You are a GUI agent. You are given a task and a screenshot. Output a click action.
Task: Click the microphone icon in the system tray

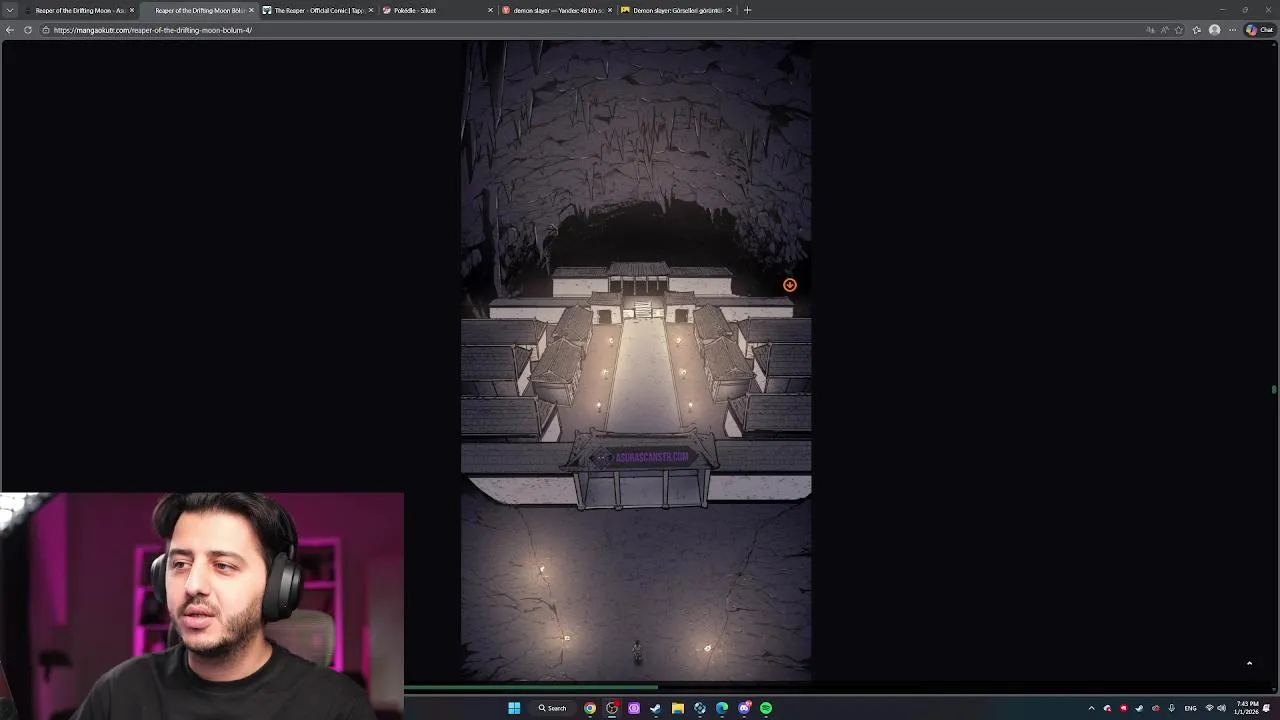pos(1171,708)
